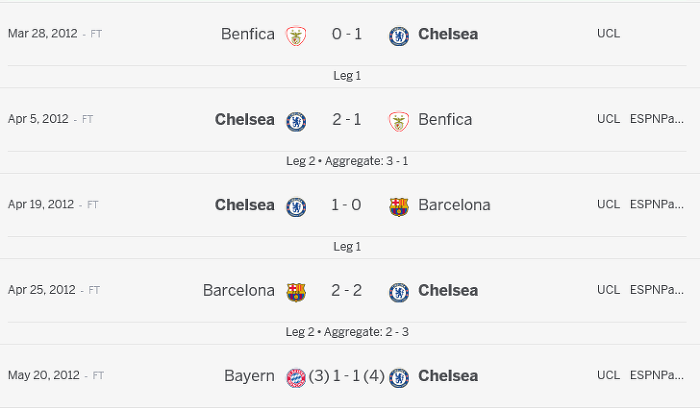Screen dimensions: 700x409
Task: Click Chelsea crest in Apr 19 match
Action: point(296,206)
